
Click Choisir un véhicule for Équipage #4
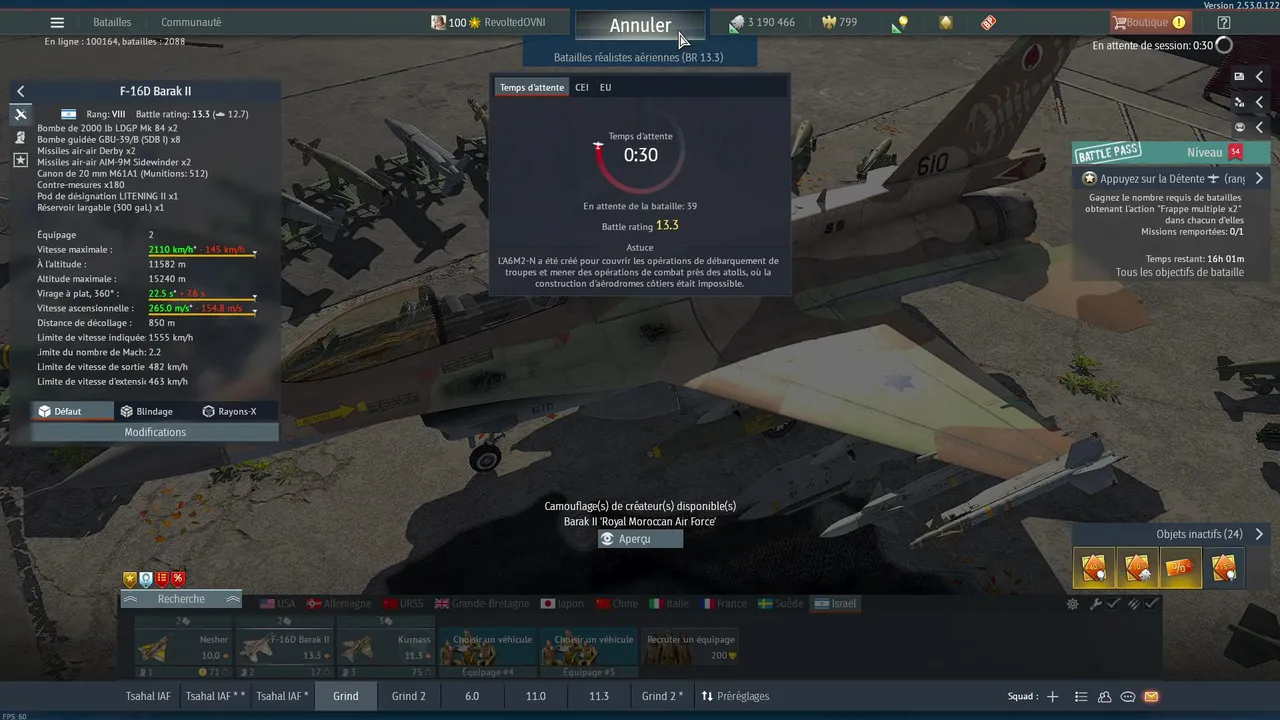point(488,654)
